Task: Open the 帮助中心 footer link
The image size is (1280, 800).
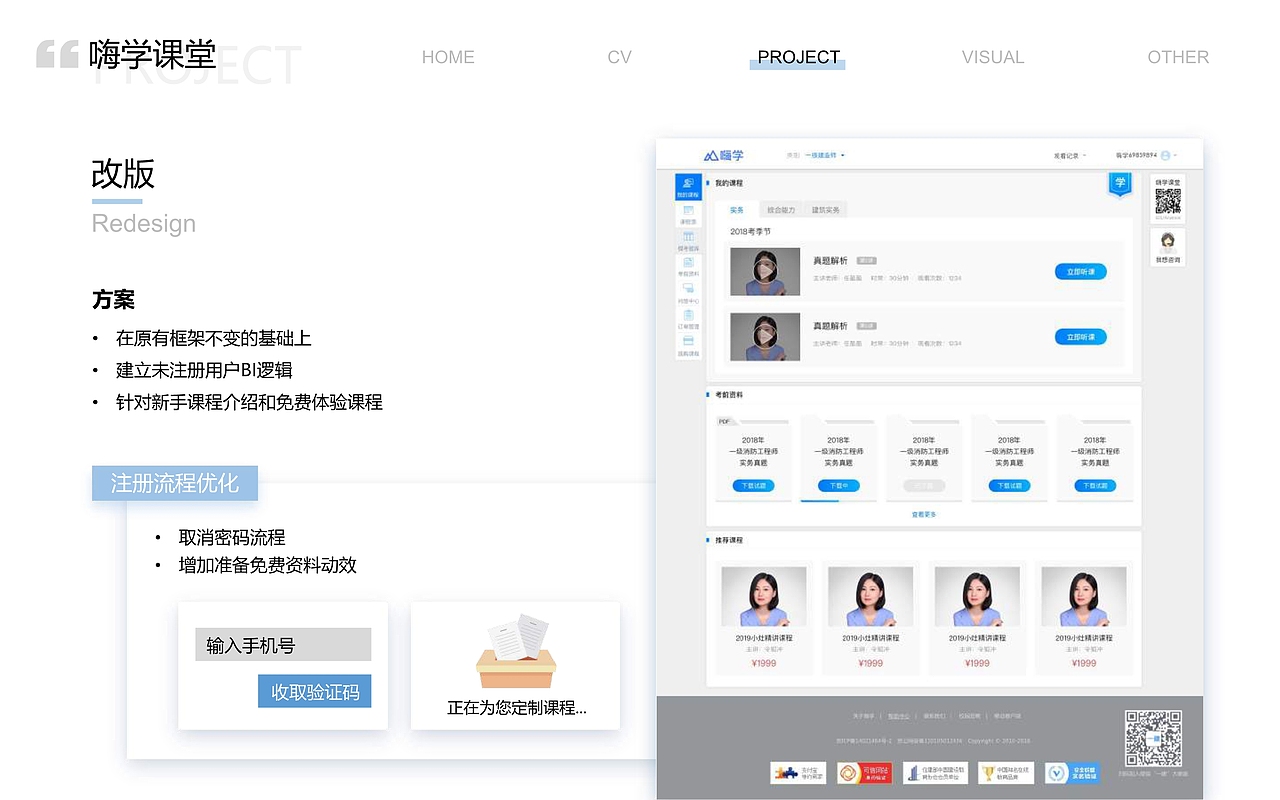Action: (x=899, y=716)
